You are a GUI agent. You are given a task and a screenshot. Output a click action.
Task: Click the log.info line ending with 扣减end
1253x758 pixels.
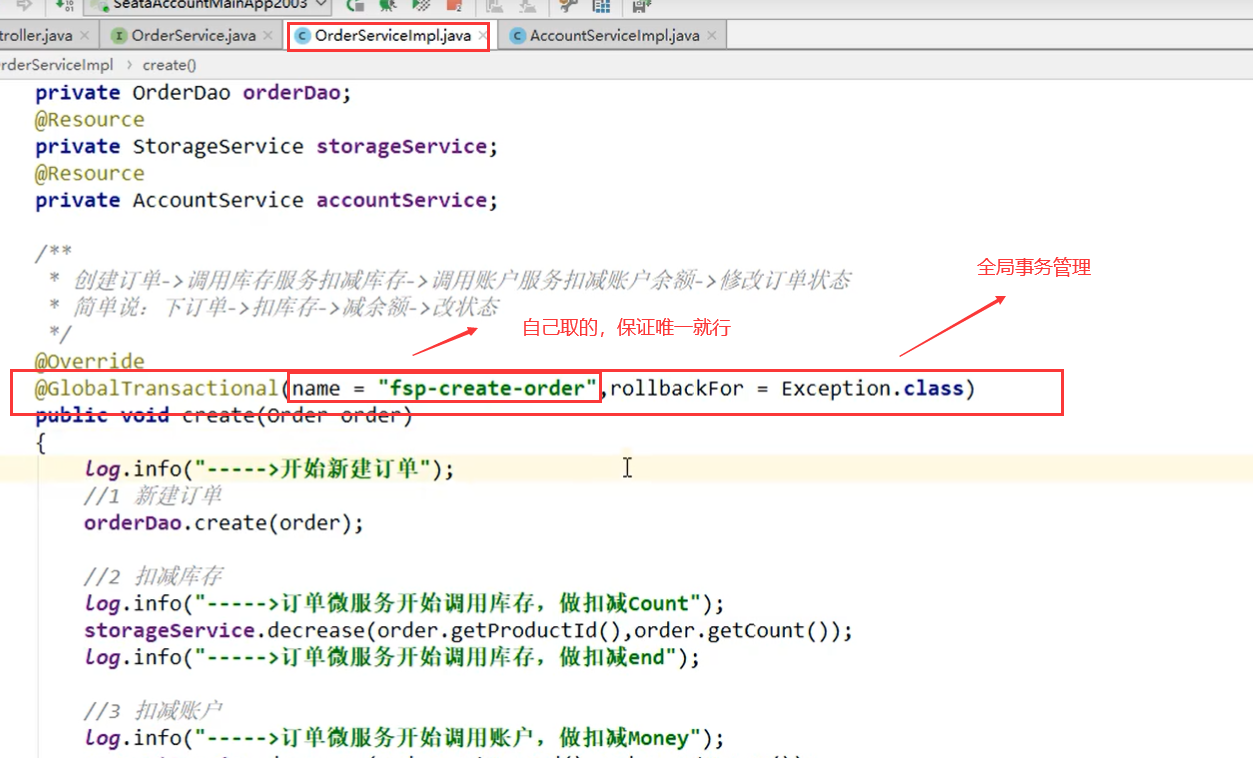tap(392, 659)
